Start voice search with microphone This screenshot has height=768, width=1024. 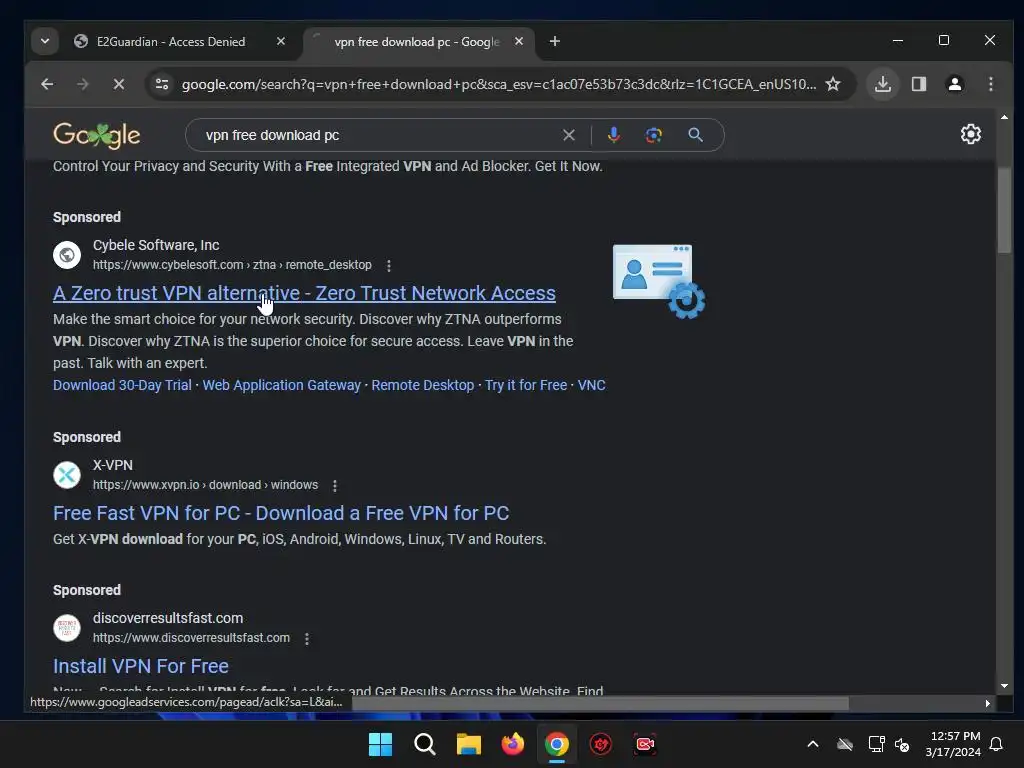[613, 135]
